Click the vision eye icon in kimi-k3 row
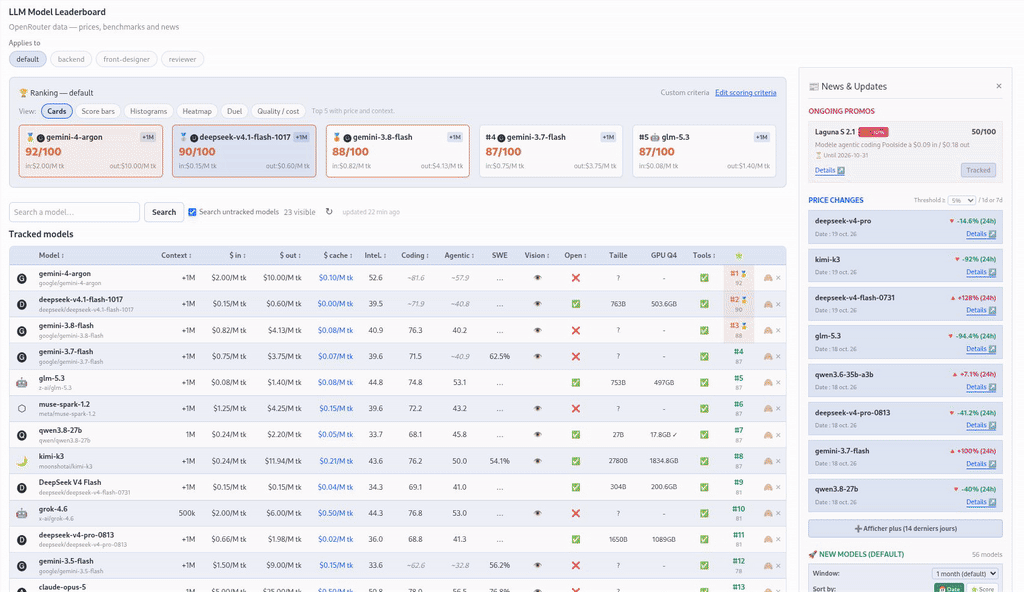This screenshot has height=592, width=1024. coord(537,461)
